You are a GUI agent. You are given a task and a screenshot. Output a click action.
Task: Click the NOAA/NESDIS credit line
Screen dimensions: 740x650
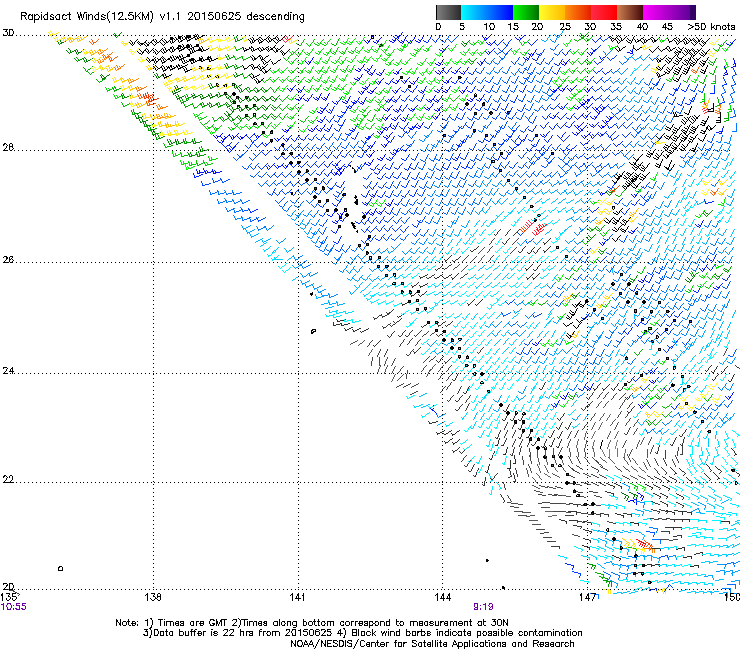coord(432,644)
